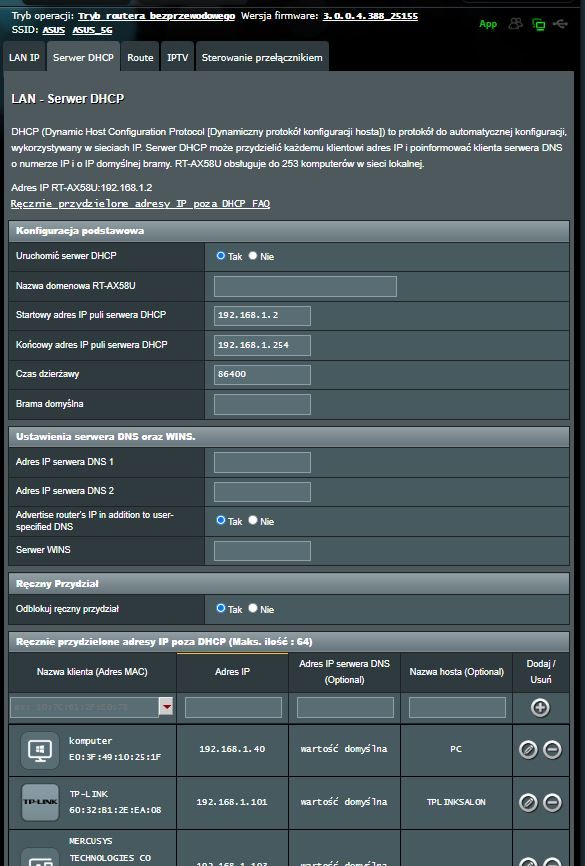Click the Brama domyślna field
This screenshot has height=866, width=585.
[262, 404]
